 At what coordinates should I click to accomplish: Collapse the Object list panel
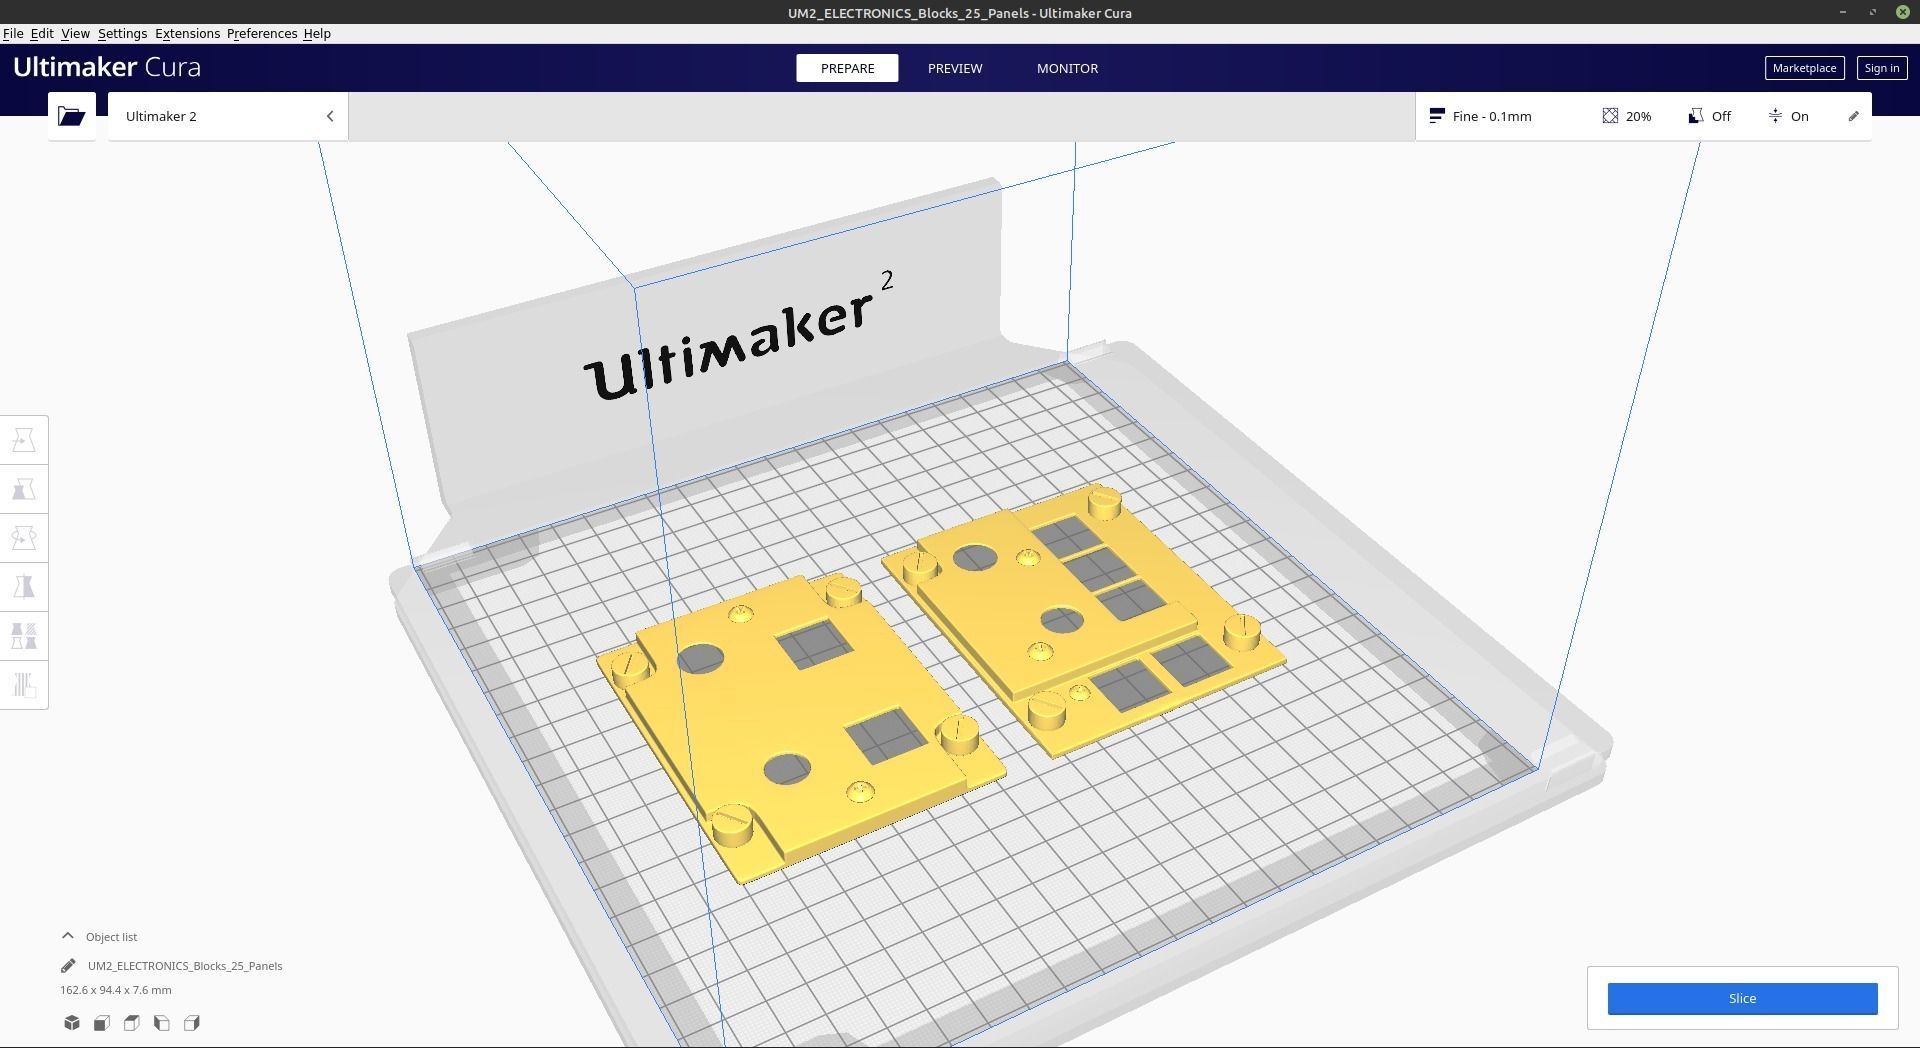pos(67,937)
